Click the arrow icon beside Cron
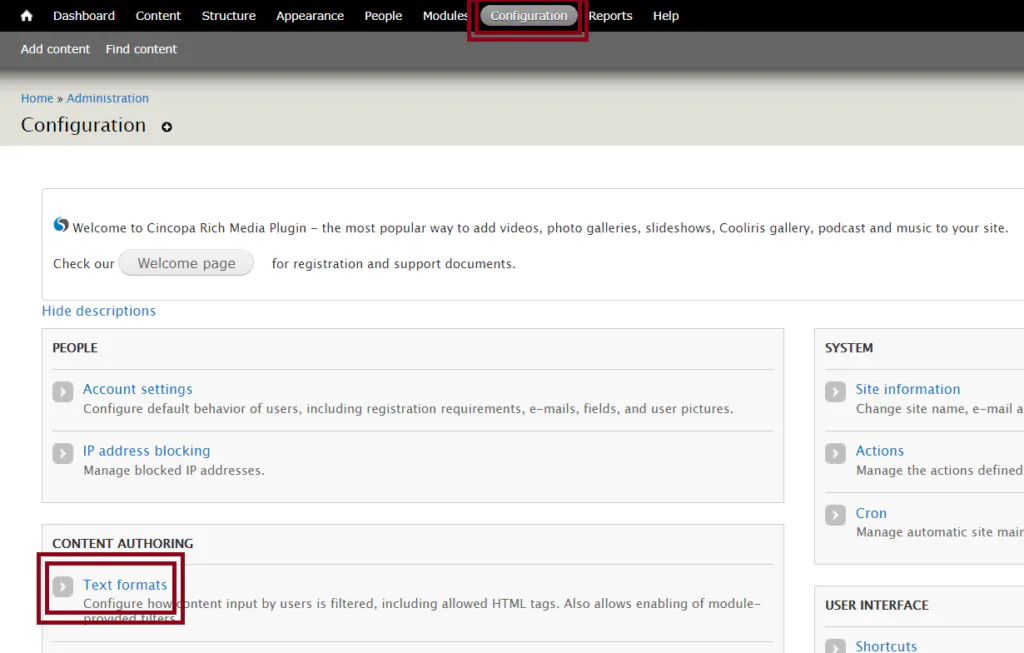This screenshot has height=653, width=1024. (x=835, y=515)
